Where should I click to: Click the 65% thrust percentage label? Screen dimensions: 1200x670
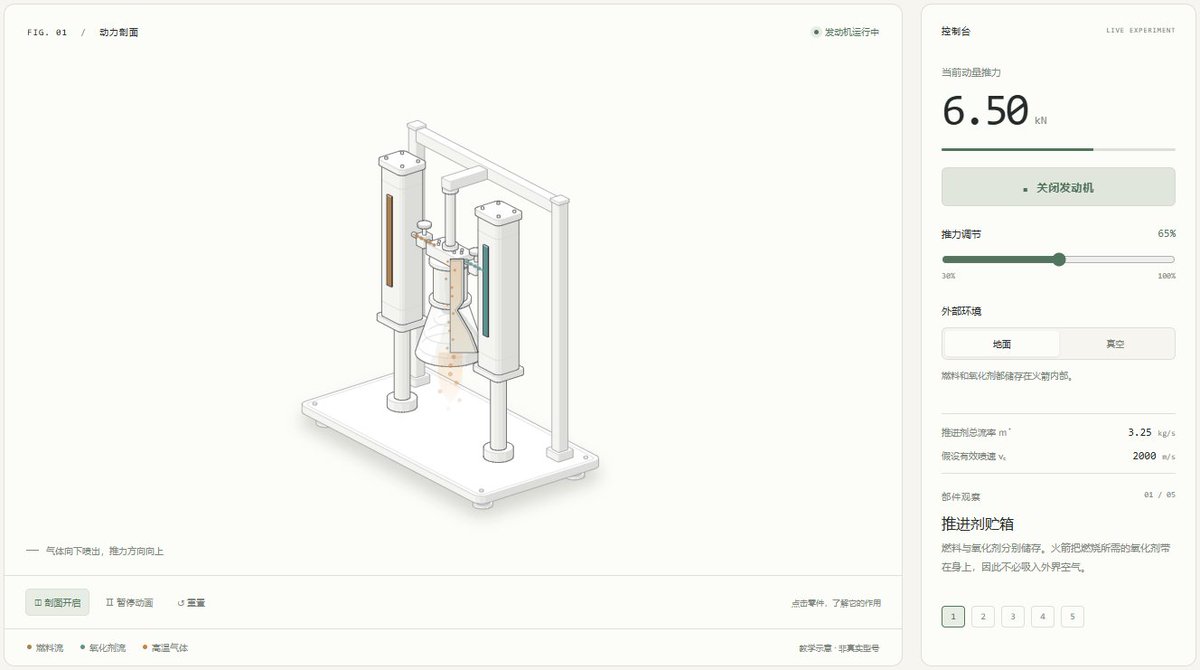pyautogui.click(x=1166, y=234)
